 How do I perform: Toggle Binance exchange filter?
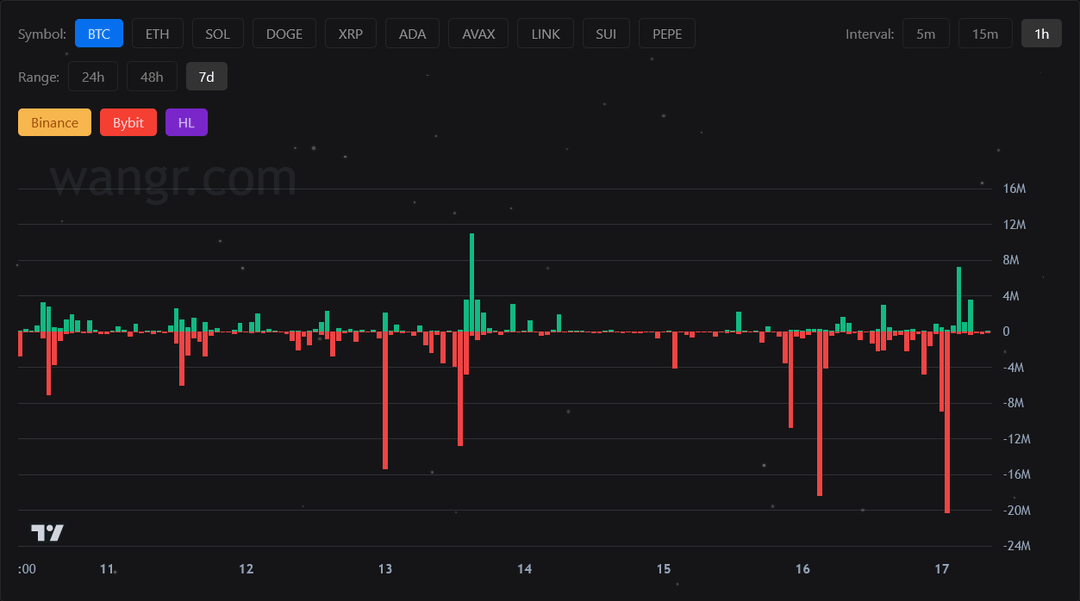(54, 123)
